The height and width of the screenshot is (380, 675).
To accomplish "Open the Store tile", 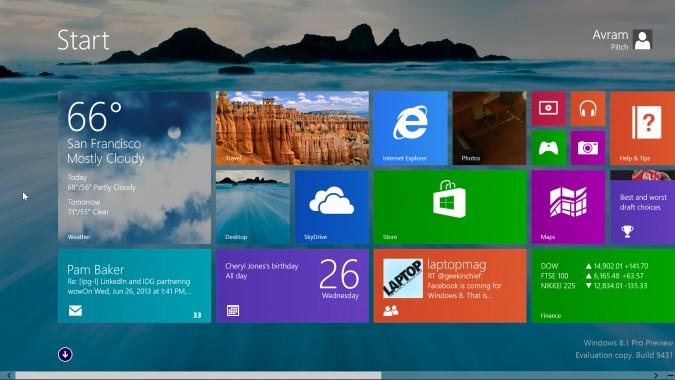I will (x=450, y=207).
